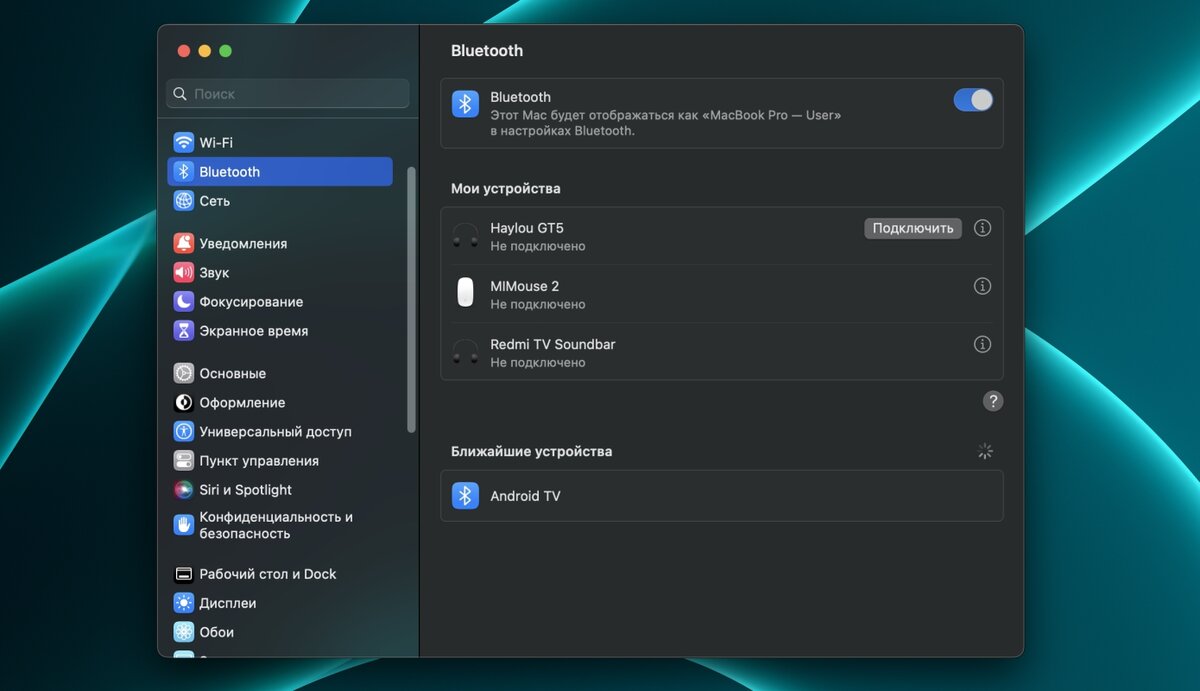This screenshot has width=1200, height=691.
Task: Click the Оформление appearance icon
Action: (183, 402)
